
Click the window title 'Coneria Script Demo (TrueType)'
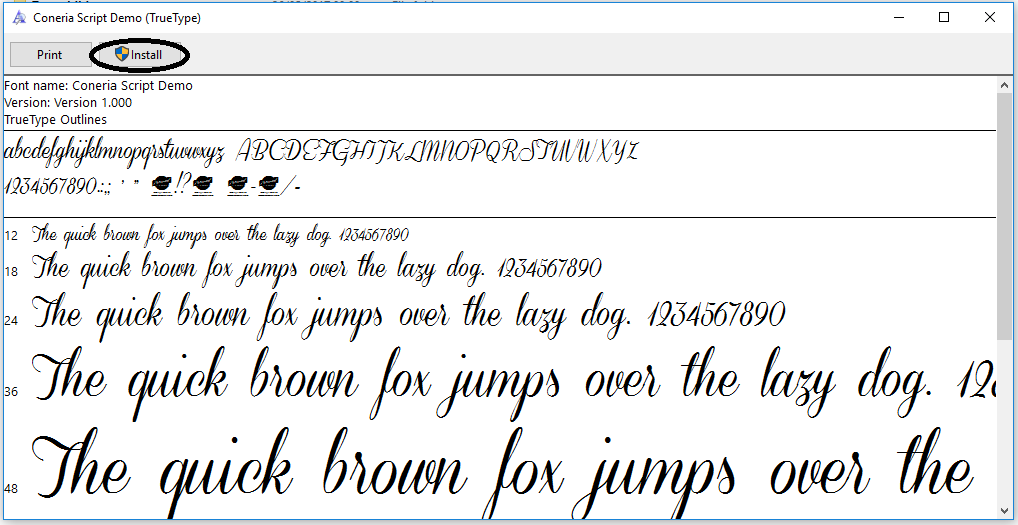coord(117,18)
